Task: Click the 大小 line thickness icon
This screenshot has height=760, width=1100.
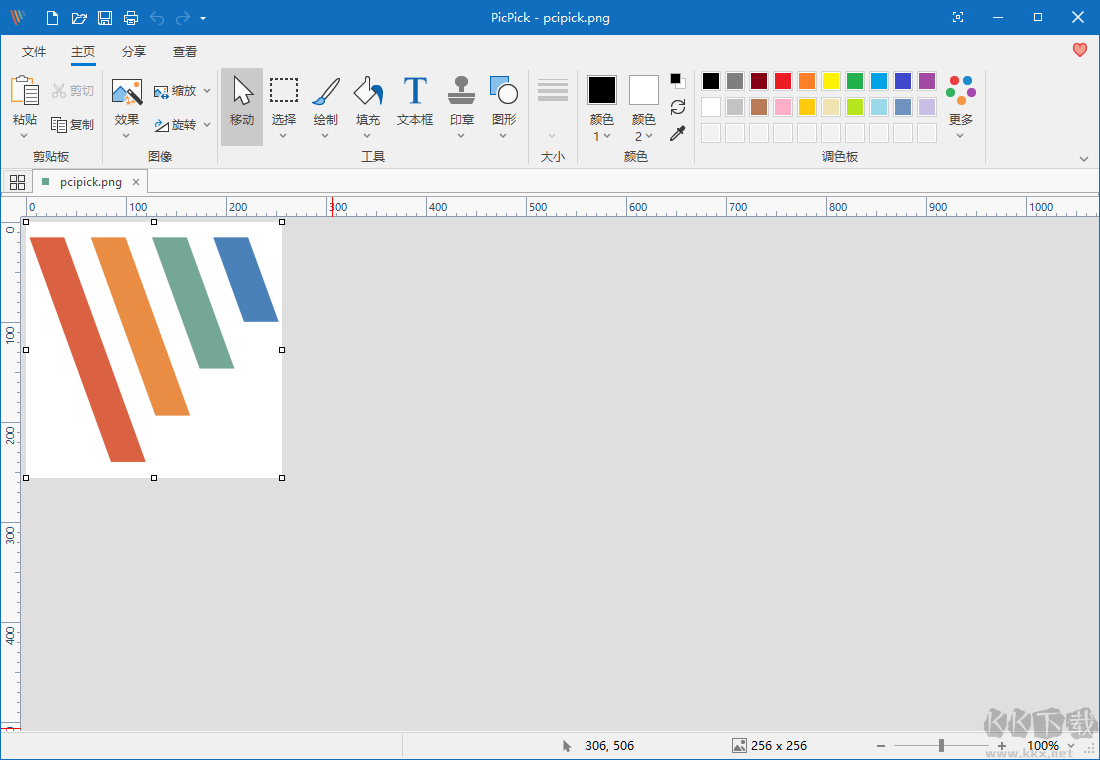Action: point(553,91)
